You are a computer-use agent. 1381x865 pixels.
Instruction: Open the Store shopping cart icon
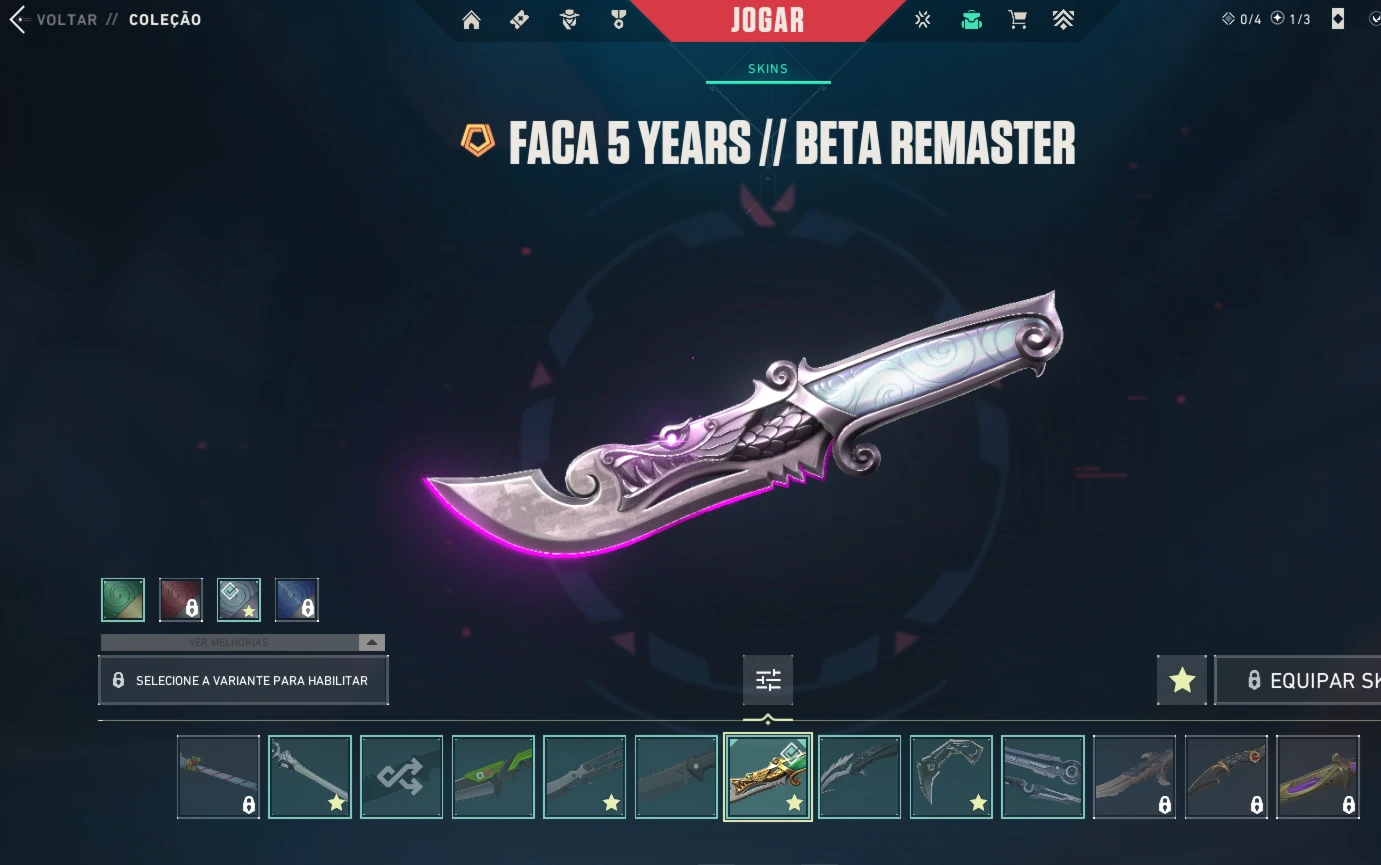pyautogui.click(x=1018, y=20)
